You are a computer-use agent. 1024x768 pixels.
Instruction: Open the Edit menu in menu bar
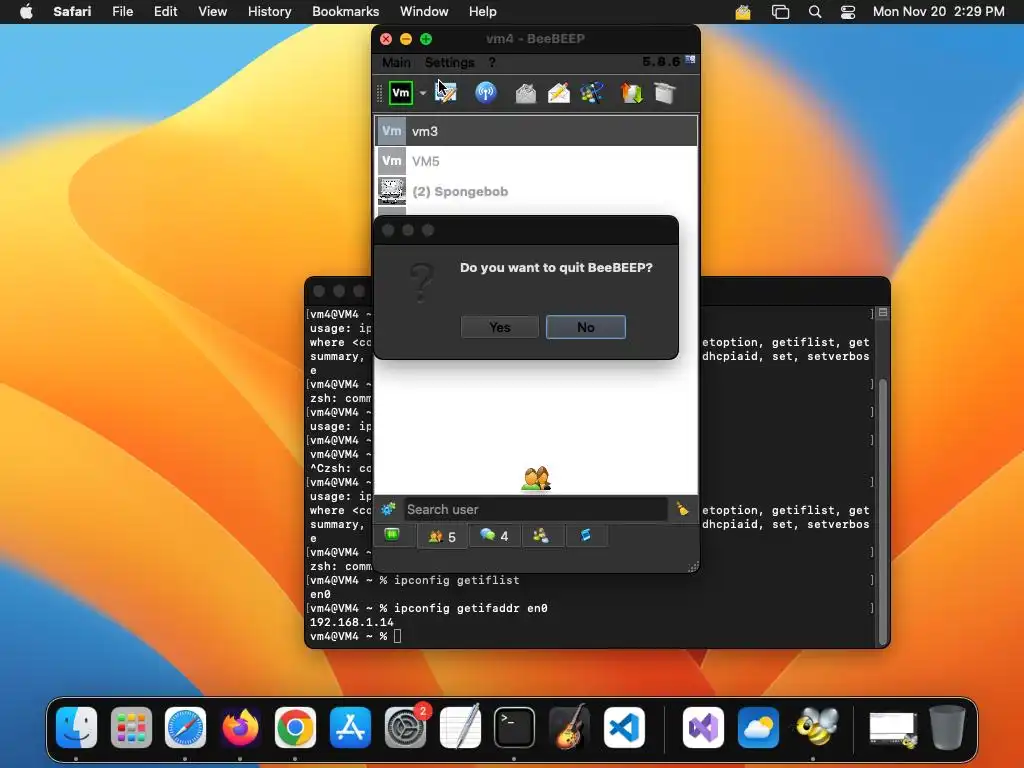165,12
